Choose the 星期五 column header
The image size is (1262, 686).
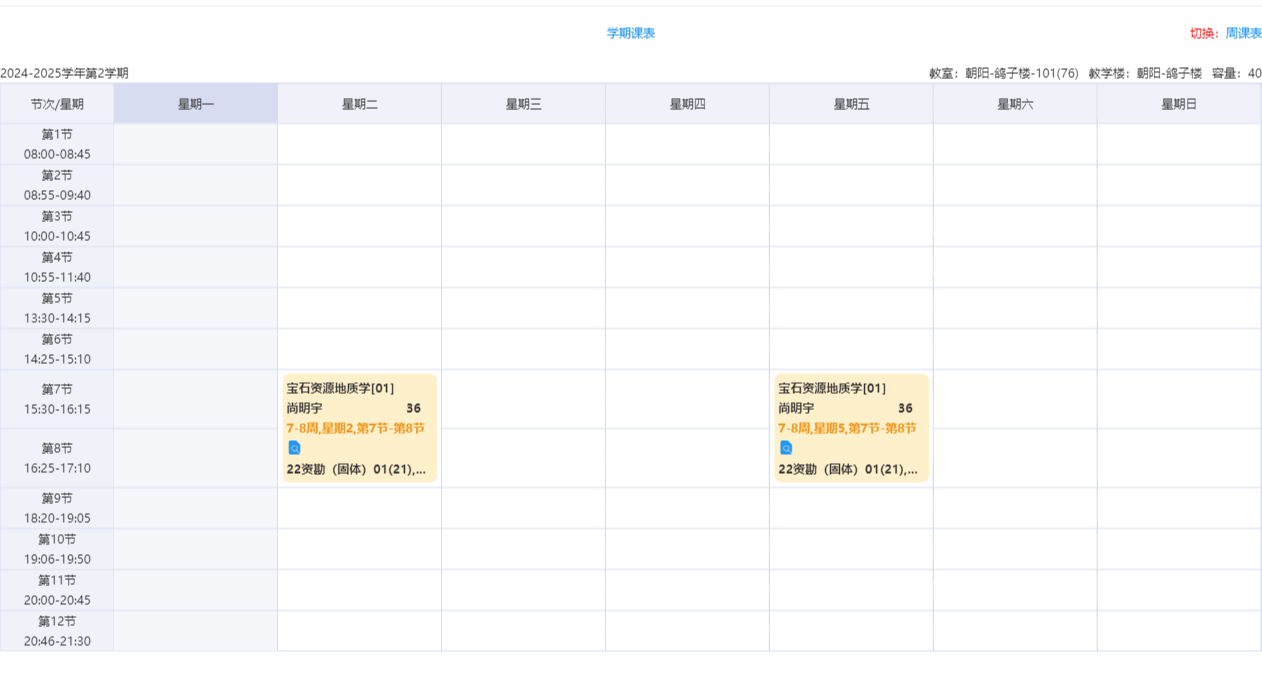coord(851,104)
